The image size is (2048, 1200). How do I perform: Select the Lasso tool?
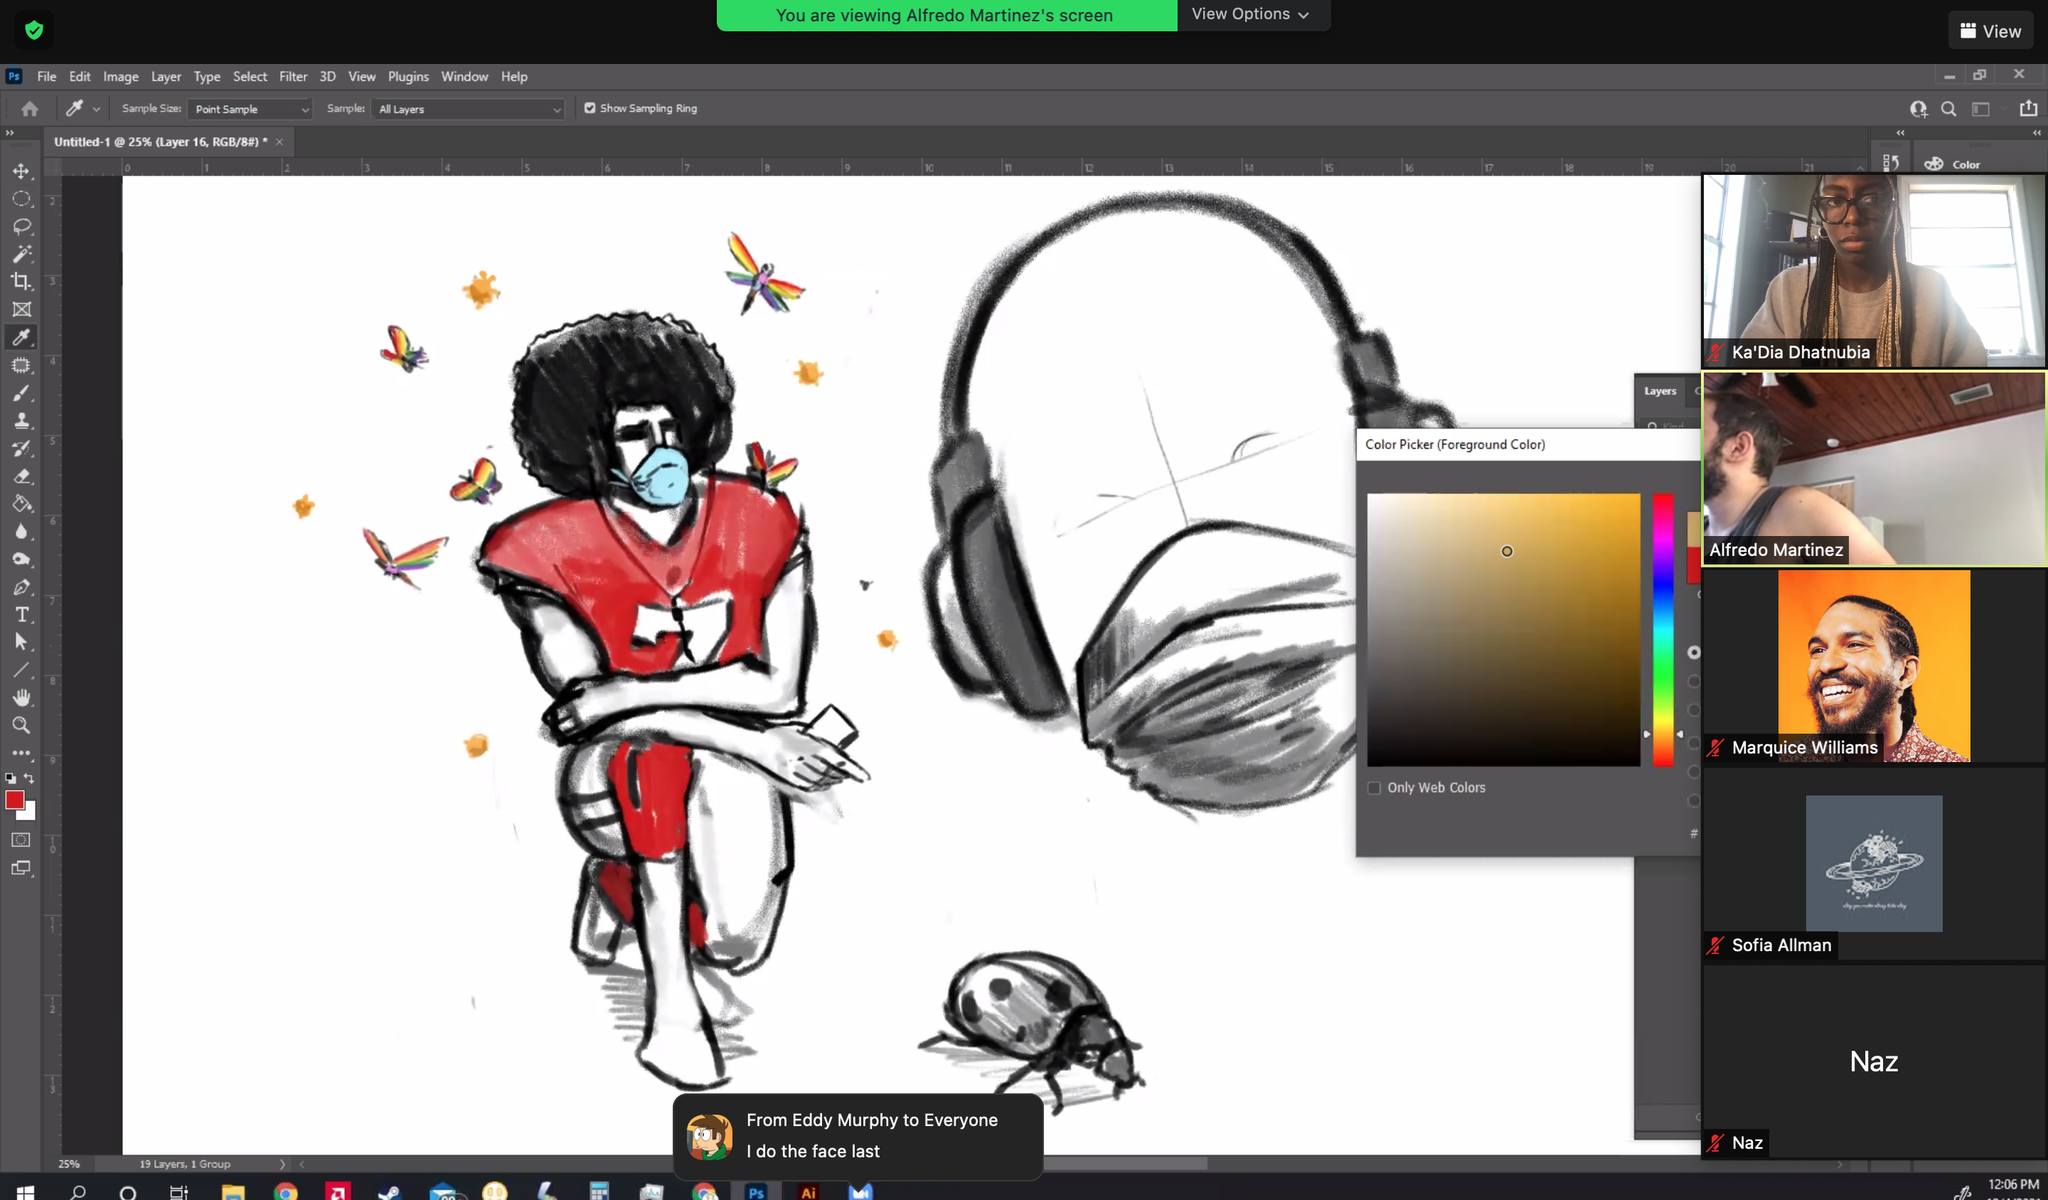pos(21,226)
